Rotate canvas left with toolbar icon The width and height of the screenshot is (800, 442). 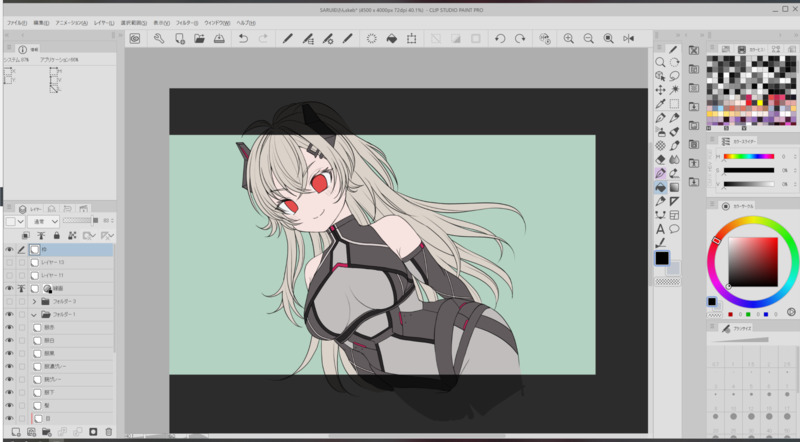pos(500,39)
